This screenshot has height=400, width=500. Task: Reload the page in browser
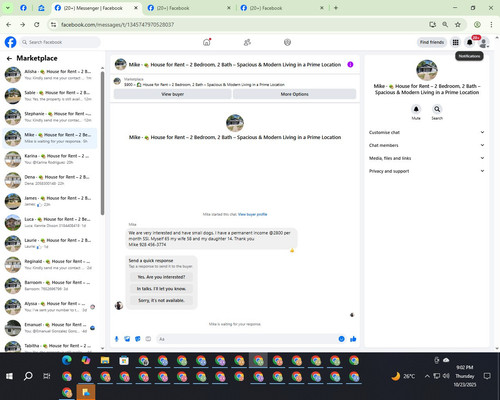click(37, 24)
